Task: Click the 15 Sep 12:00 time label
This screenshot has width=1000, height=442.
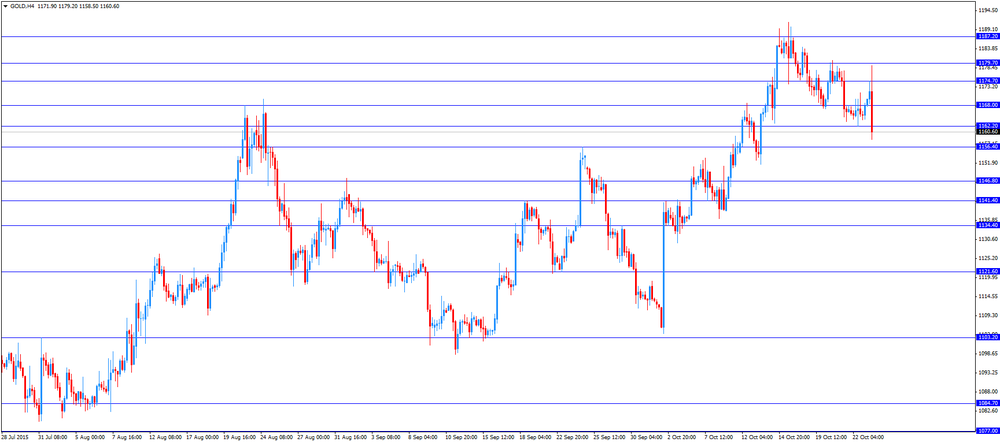Action: (x=499, y=438)
